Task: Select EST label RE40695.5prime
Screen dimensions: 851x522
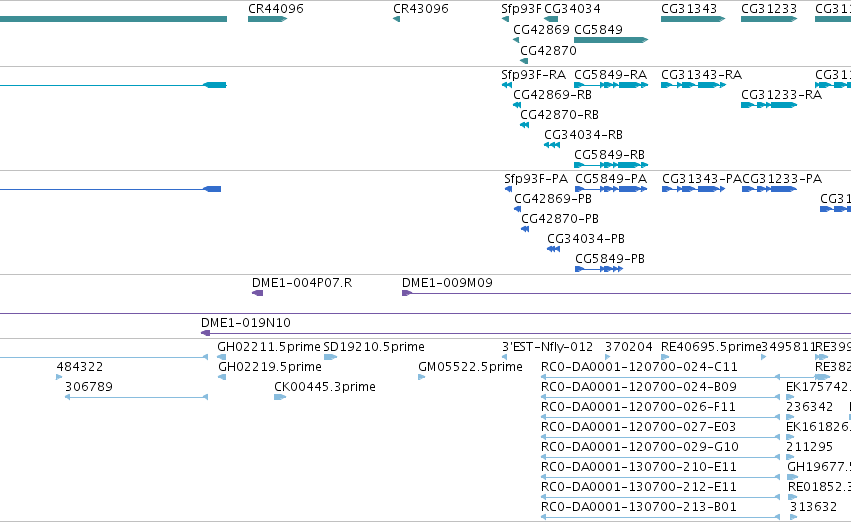Action: (711, 347)
